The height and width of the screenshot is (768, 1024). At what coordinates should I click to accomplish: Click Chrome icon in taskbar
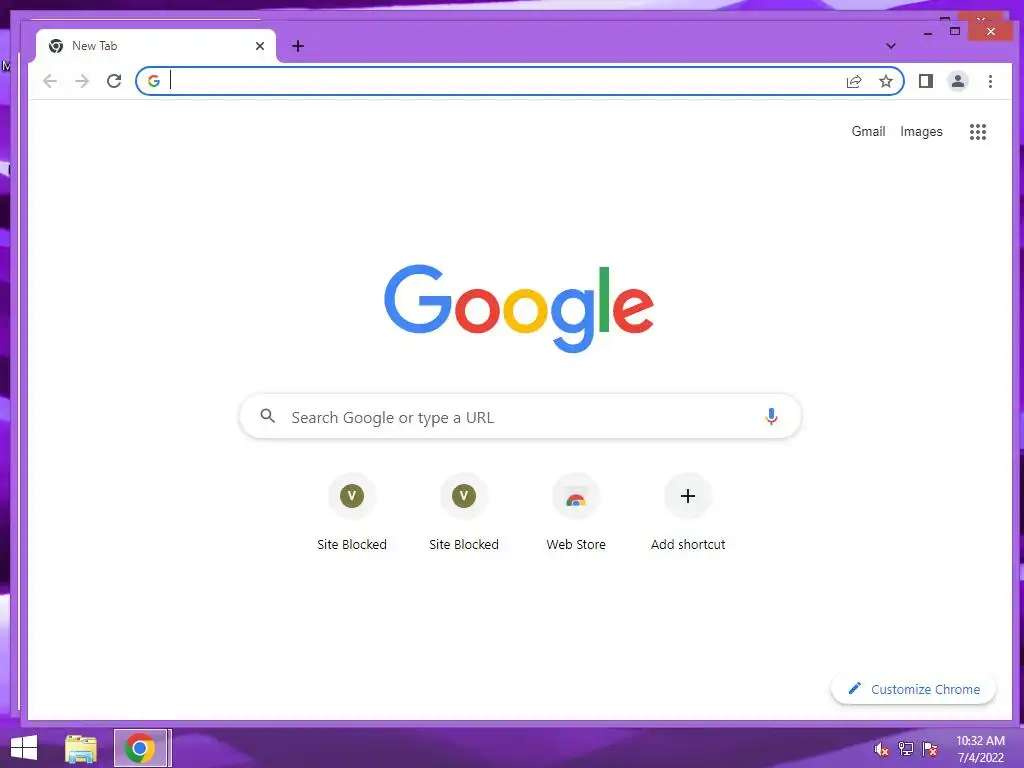pyautogui.click(x=140, y=748)
